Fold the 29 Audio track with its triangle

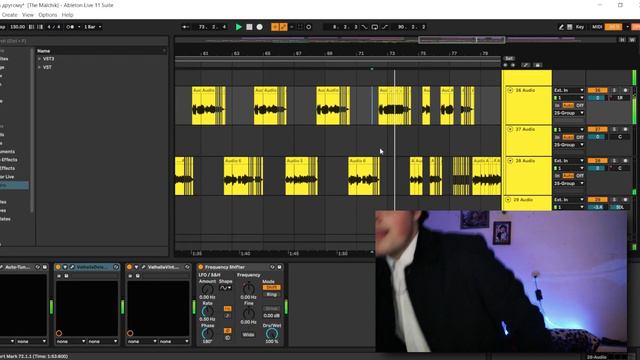[x=508, y=200]
